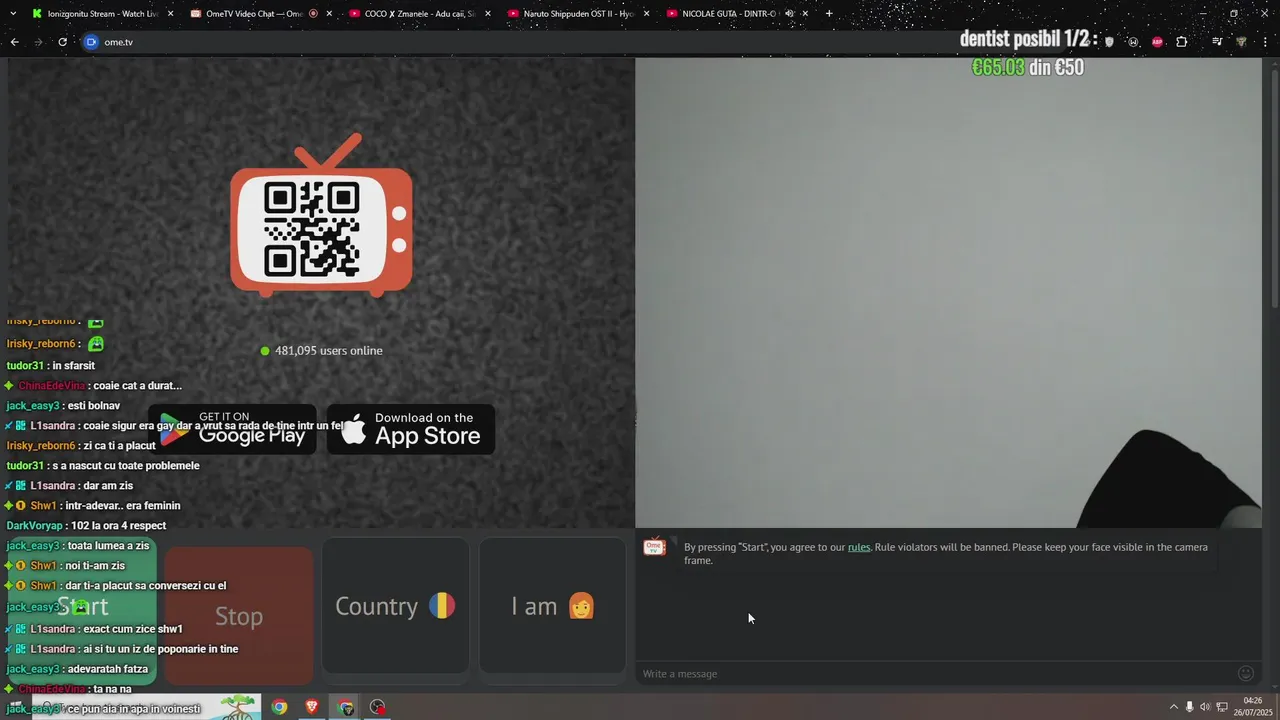
Task: Open Google Chrome from the taskbar
Action: tap(279, 707)
